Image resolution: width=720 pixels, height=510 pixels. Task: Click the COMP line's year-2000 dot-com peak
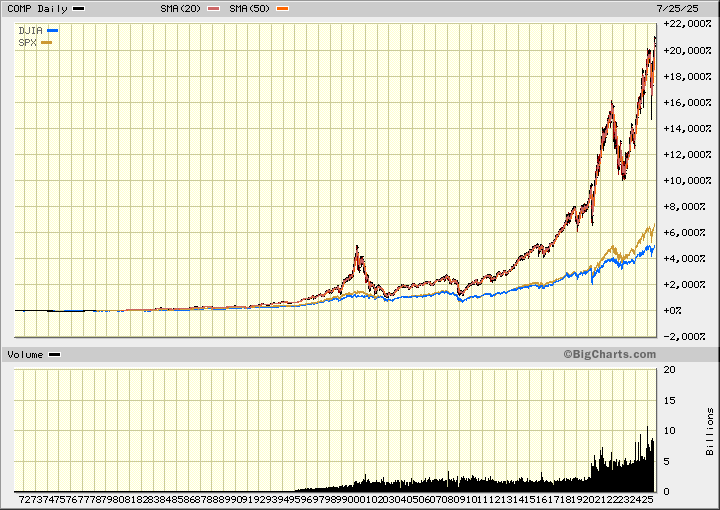coord(357,247)
